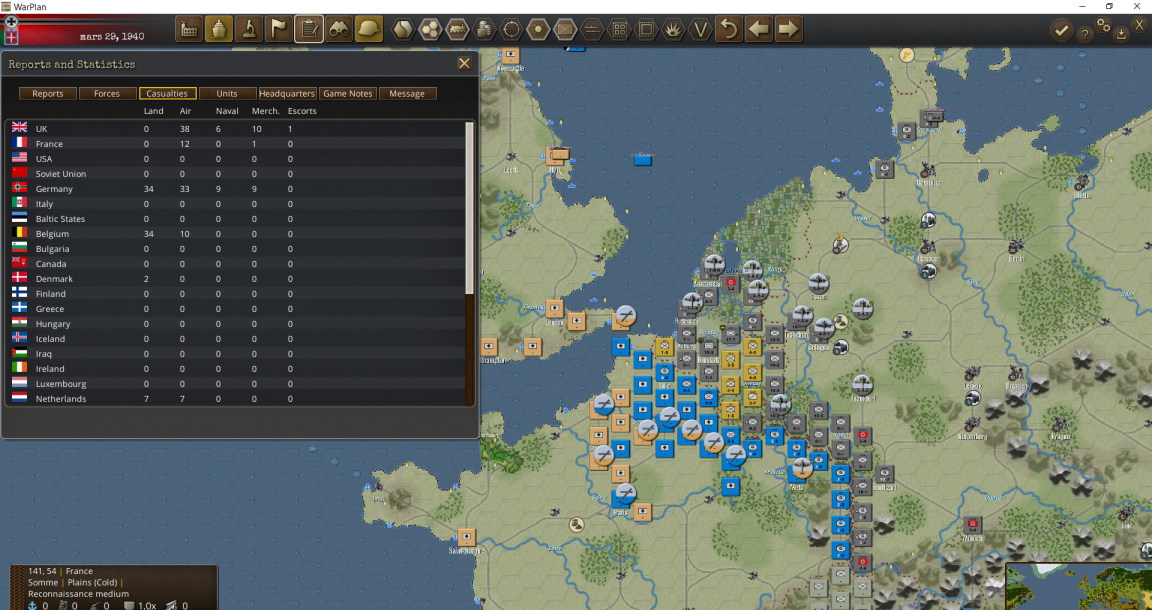
Task: Select the Germany row in casualties
Action: point(235,189)
